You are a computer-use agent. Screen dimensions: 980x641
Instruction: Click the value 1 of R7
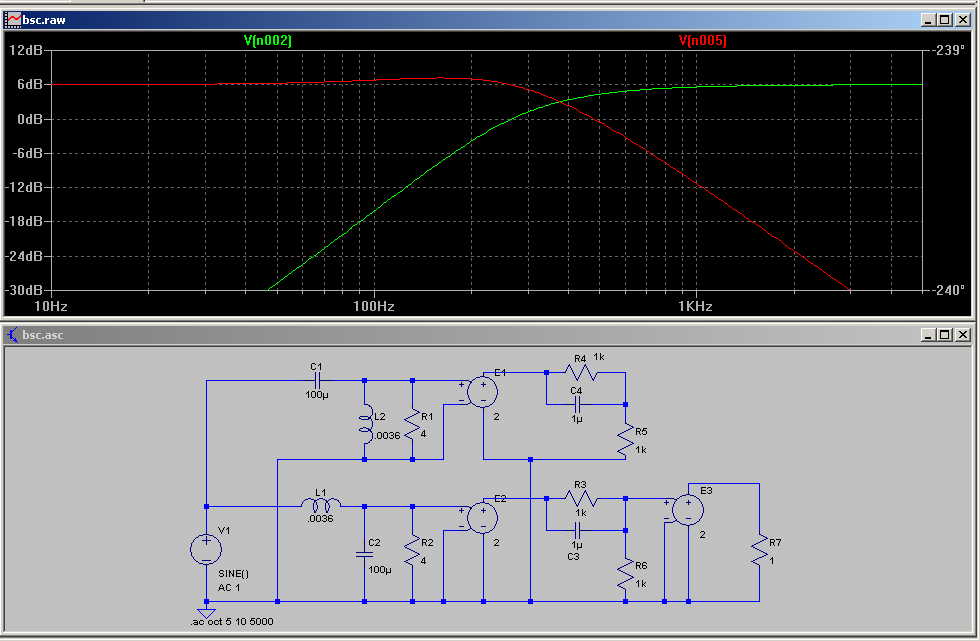point(771,560)
